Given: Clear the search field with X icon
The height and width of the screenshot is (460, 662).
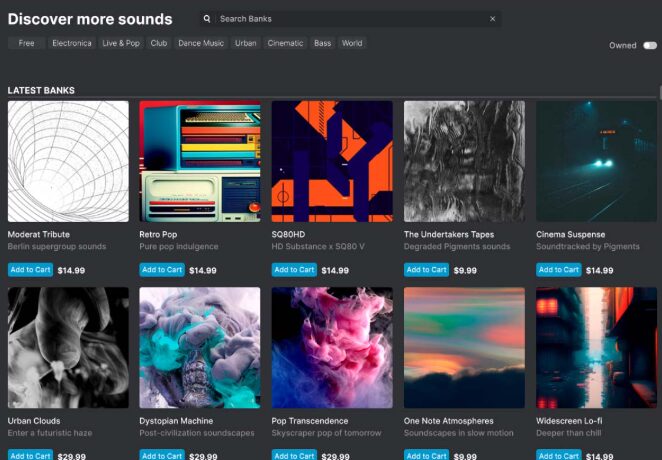Looking at the screenshot, I should [x=492, y=19].
